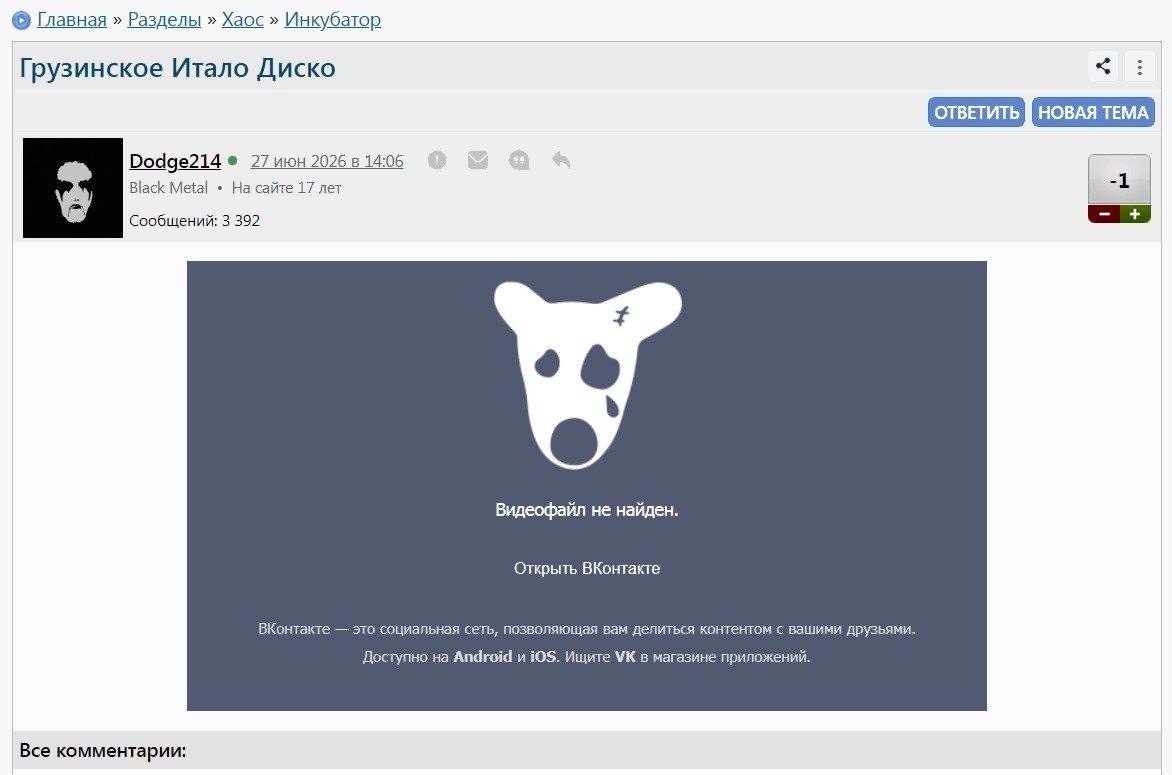Image resolution: width=1172 pixels, height=775 pixels.
Task: Open the three-dot more options menu
Action: click(x=1140, y=67)
